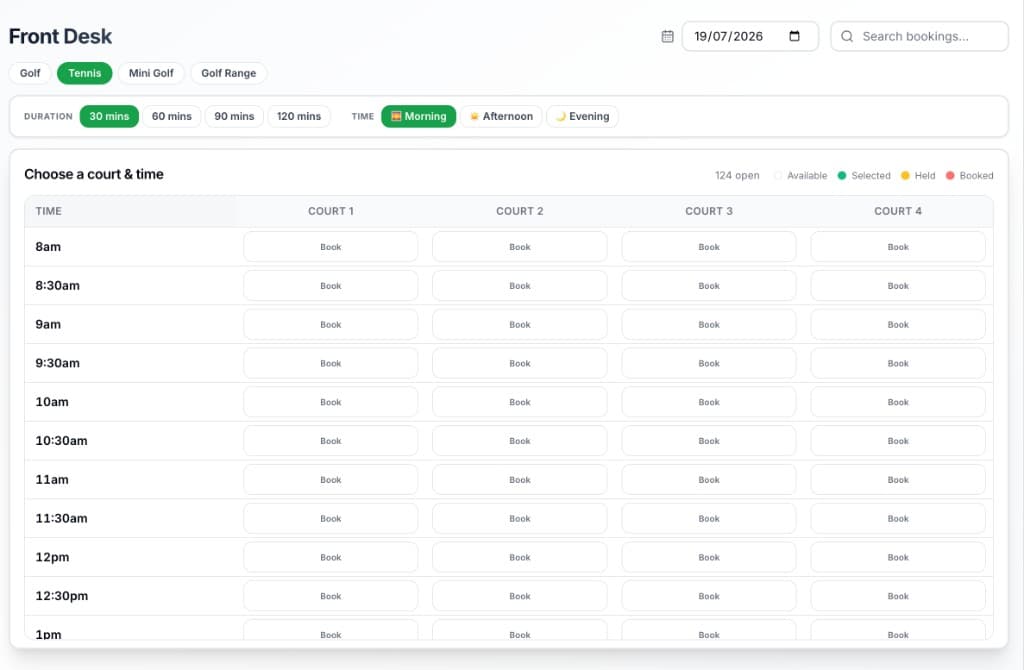Book Court 1 at 12:30pm
Viewport: 1024px width, 670px height.
coord(330,596)
